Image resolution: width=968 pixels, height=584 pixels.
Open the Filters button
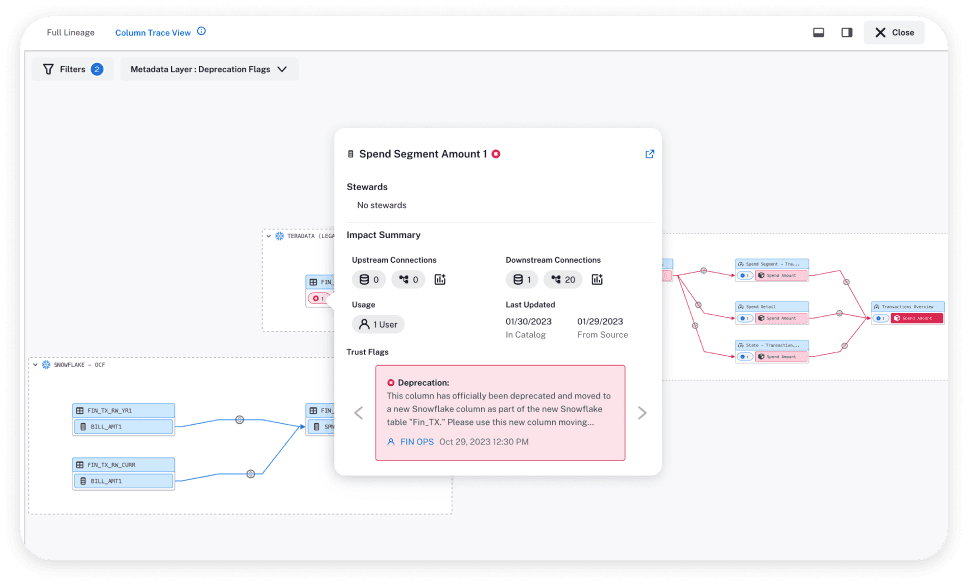72,69
